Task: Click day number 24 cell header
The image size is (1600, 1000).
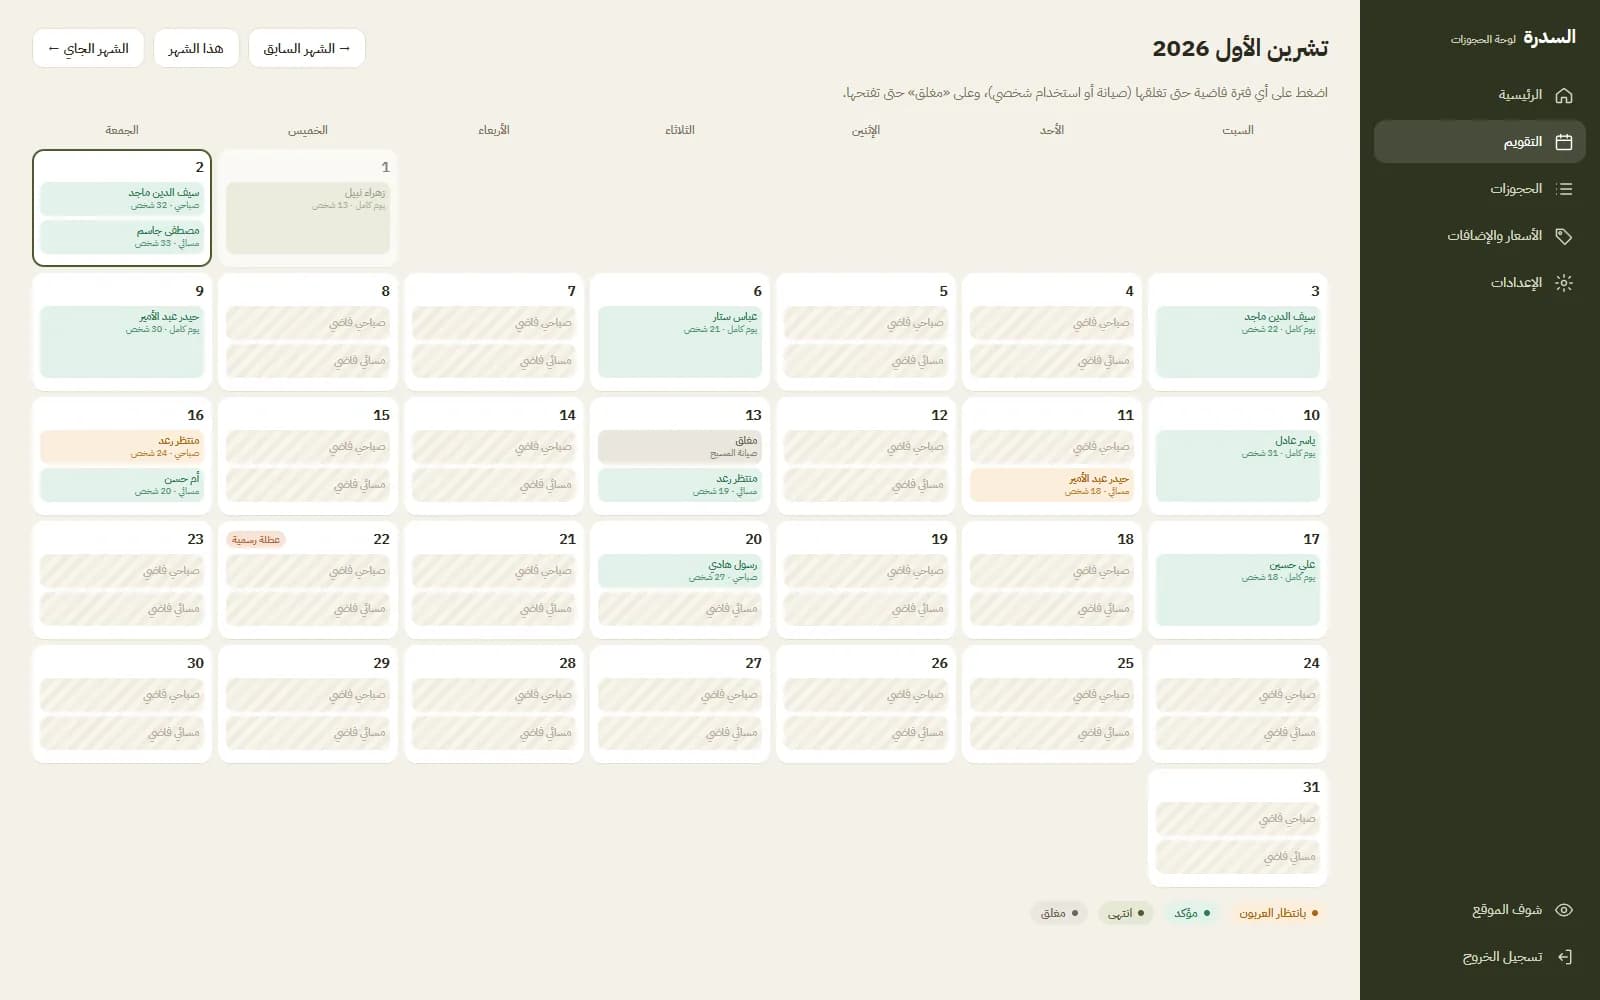Action: [1311, 663]
